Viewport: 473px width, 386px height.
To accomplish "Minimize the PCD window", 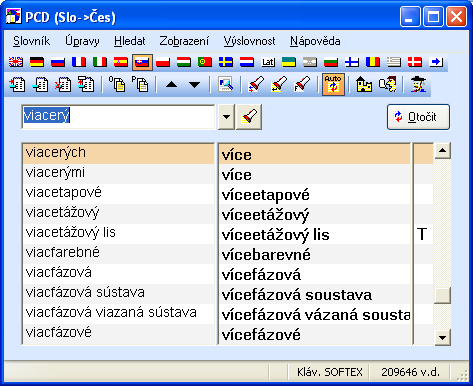I will pos(411,17).
